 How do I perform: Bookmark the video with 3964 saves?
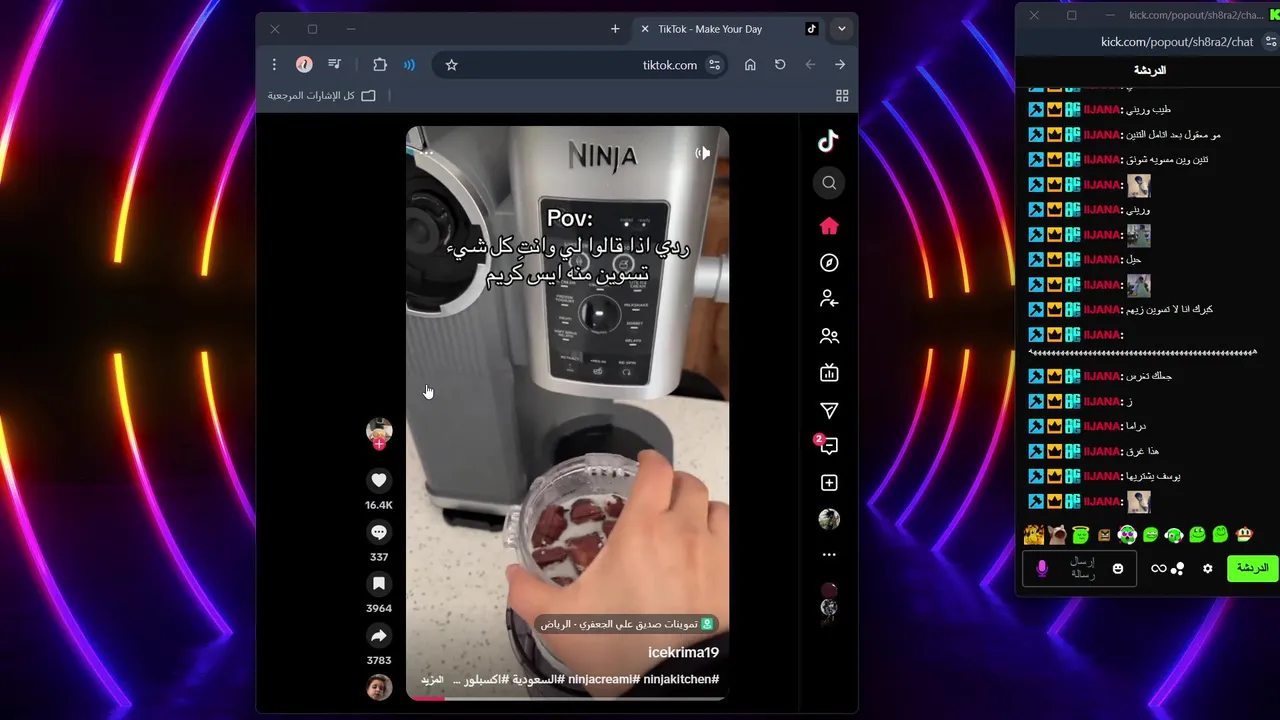(x=379, y=583)
